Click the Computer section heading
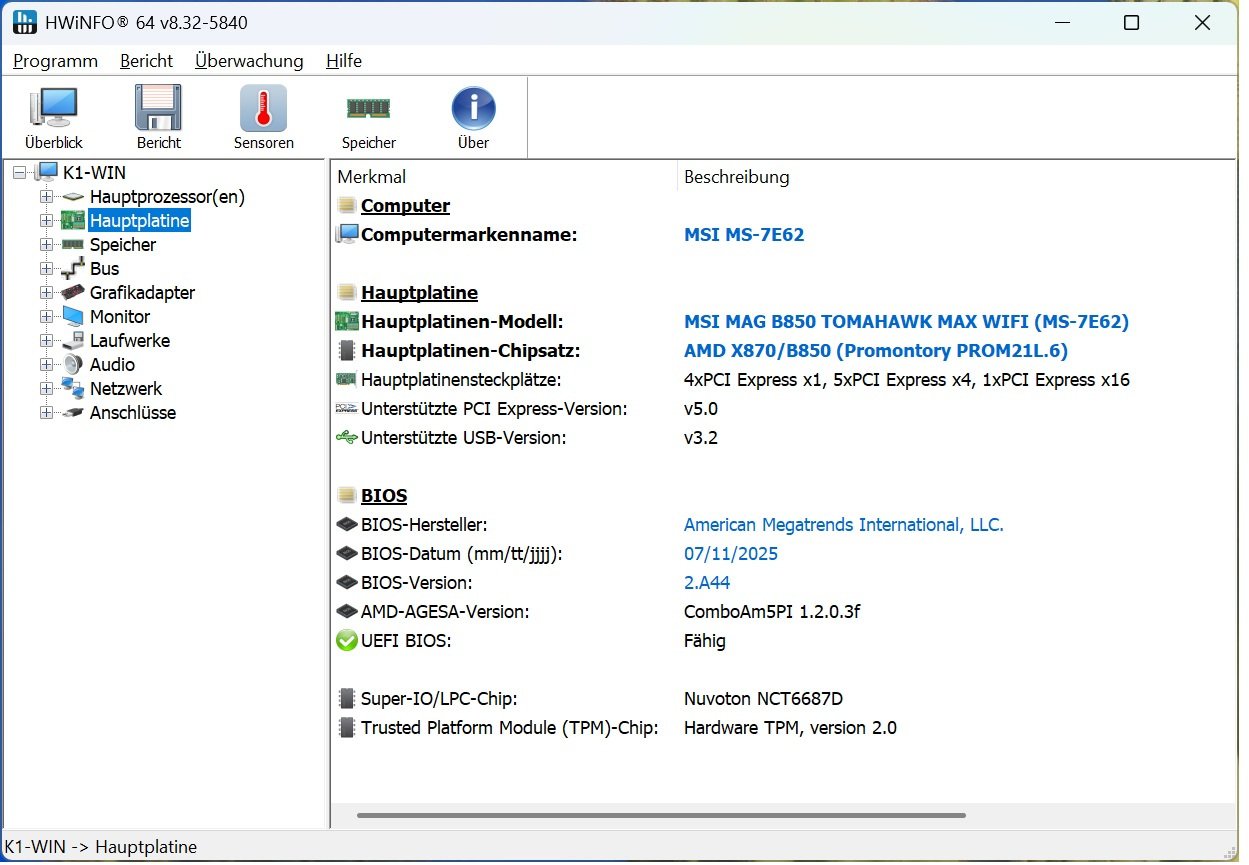Image resolution: width=1249 pixels, height=865 pixels. coord(405,206)
